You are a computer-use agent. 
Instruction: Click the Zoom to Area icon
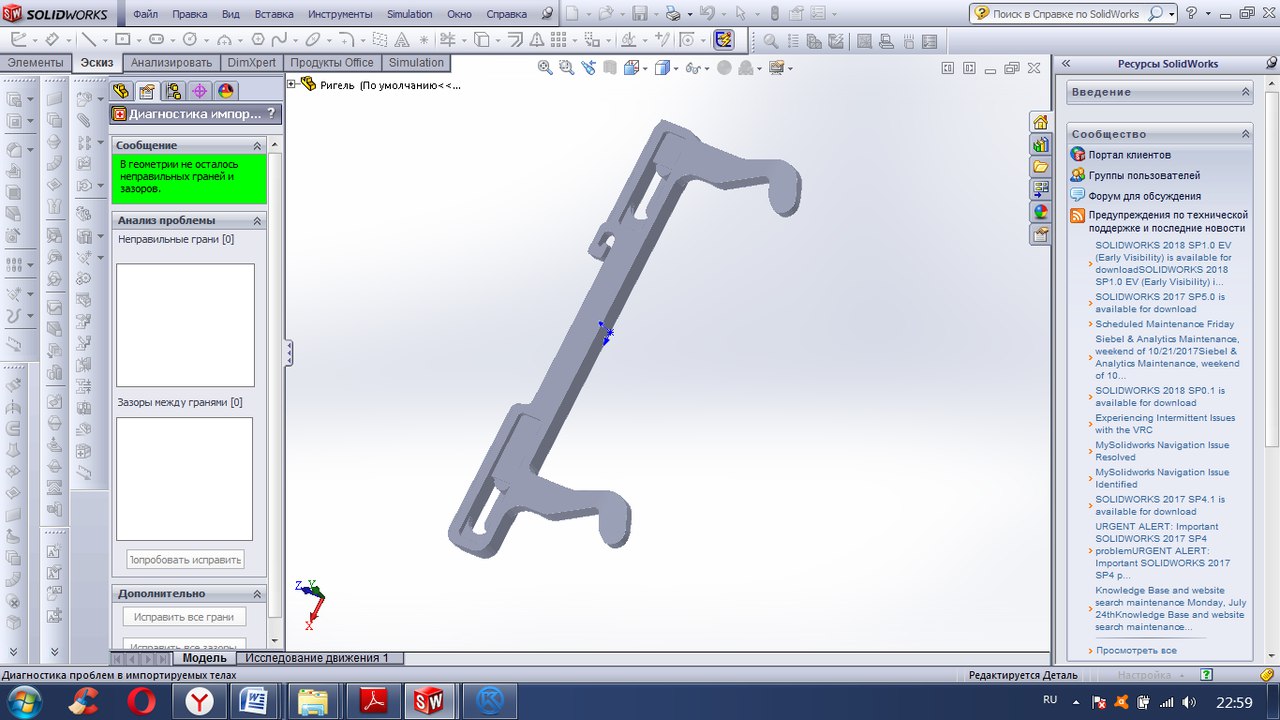566,68
